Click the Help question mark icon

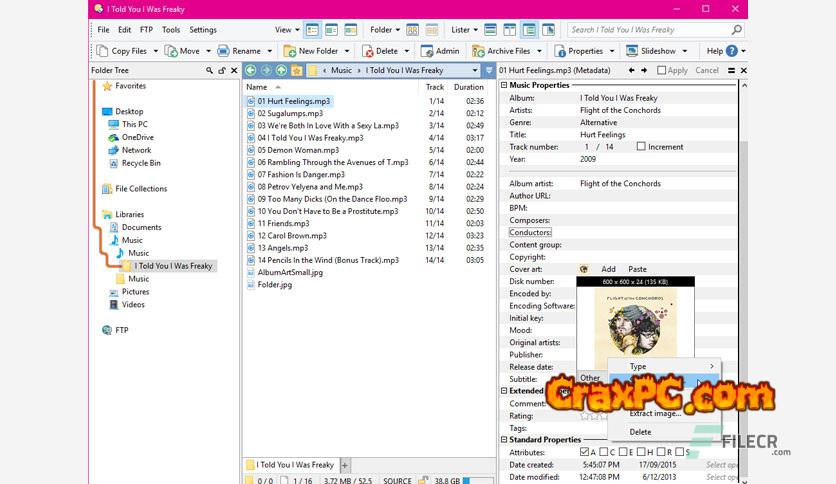pyautogui.click(x=733, y=51)
